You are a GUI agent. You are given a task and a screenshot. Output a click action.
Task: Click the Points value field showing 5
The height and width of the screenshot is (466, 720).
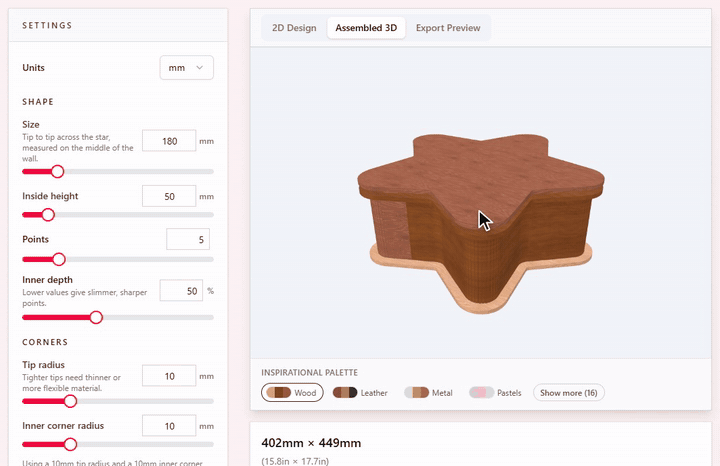pyautogui.click(x=188, y=239)
